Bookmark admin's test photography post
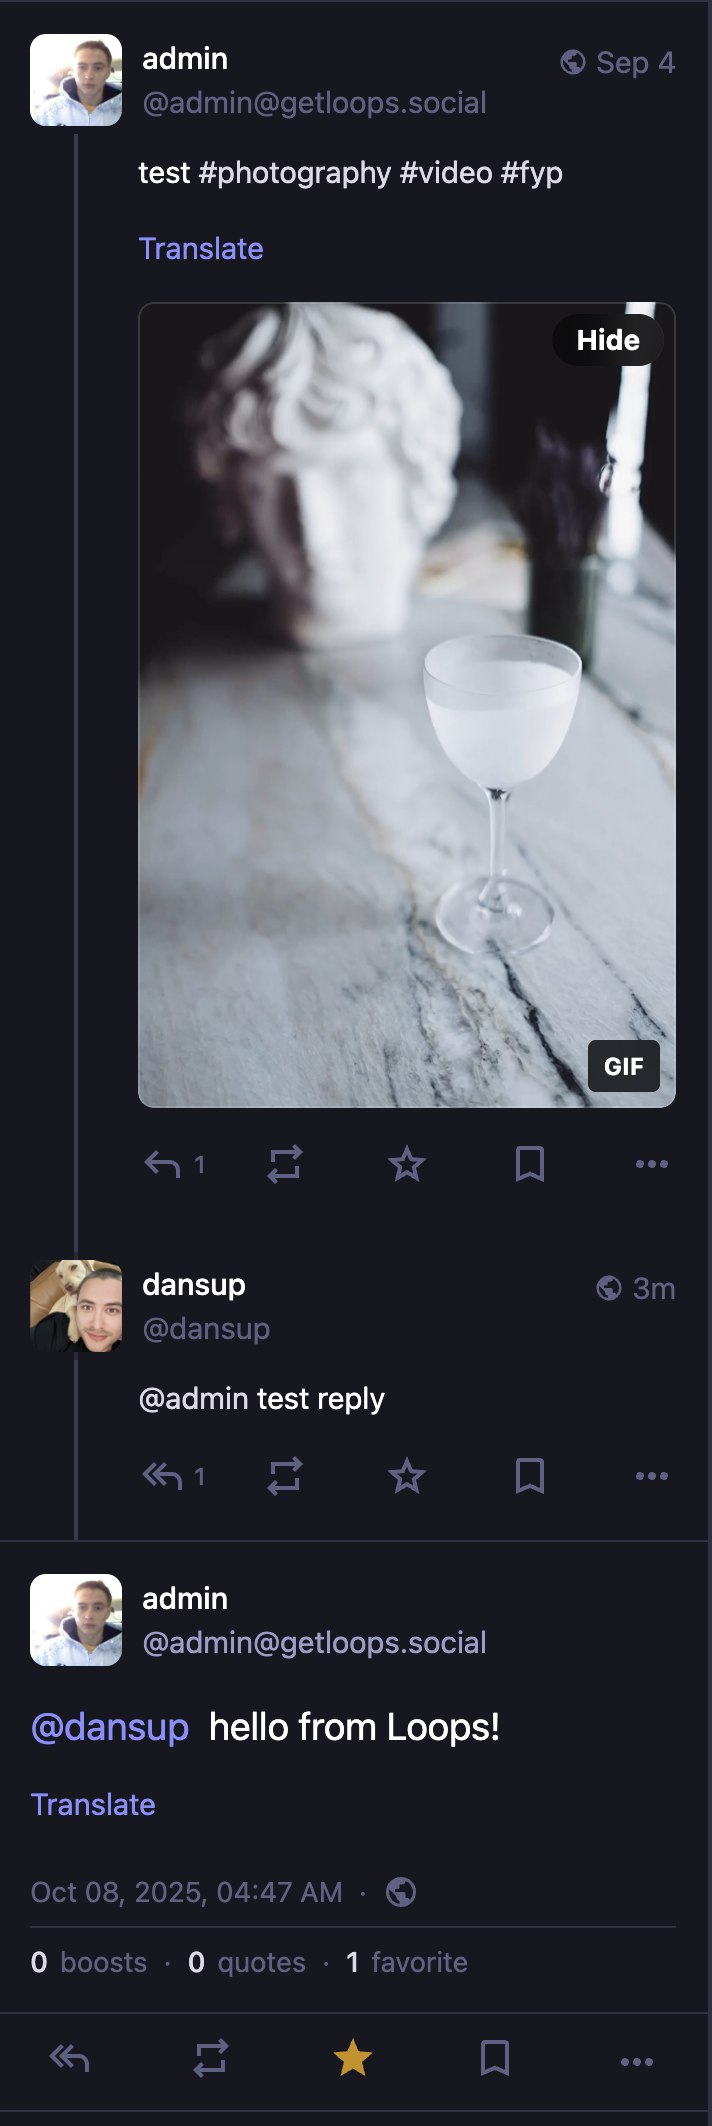This screenshot has width=712, height=2126. click(529, 1164)
